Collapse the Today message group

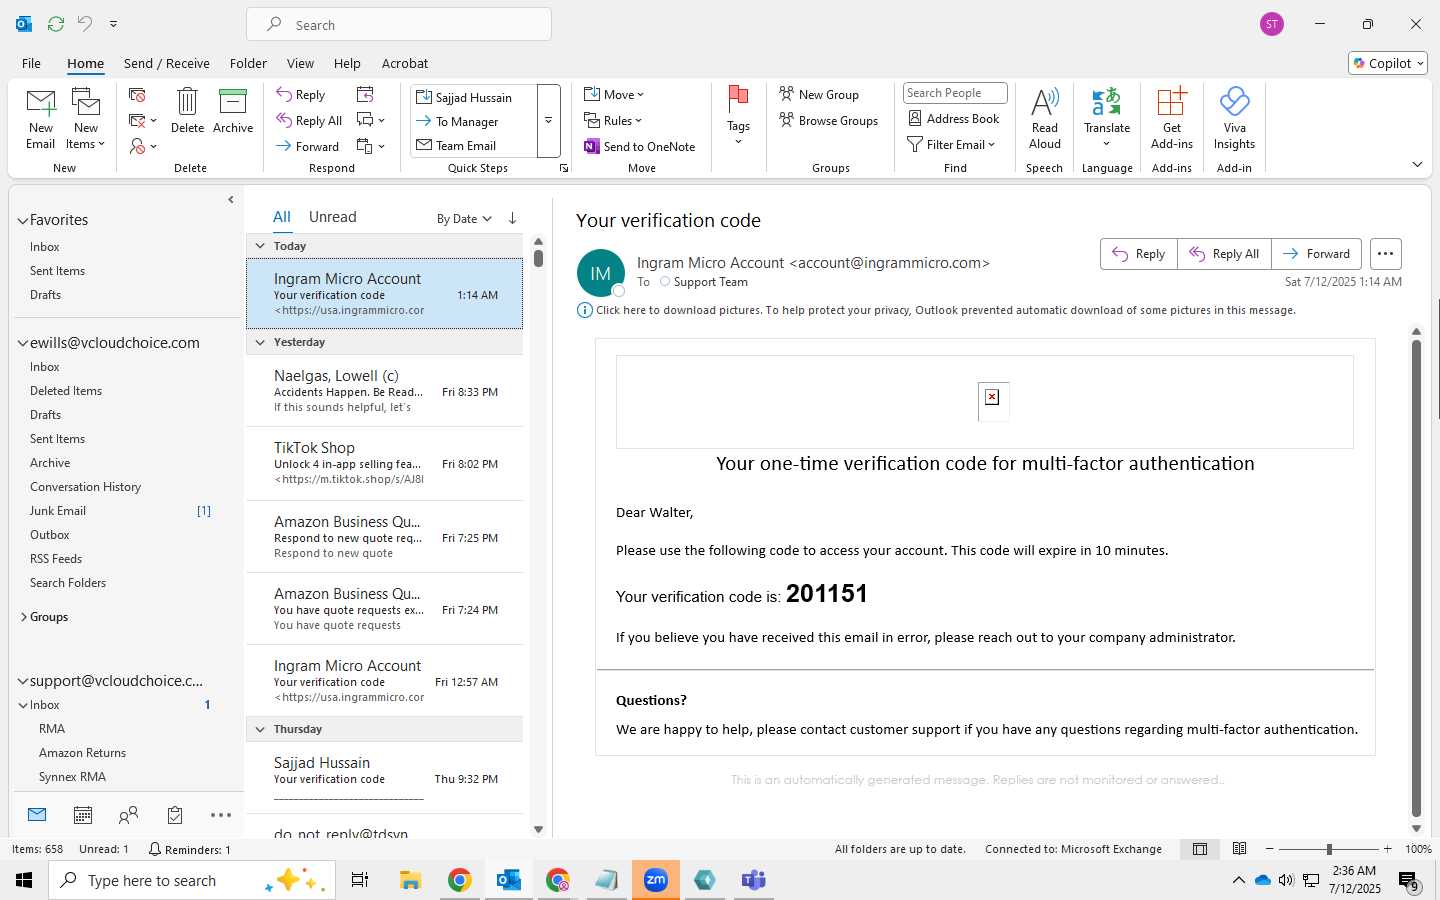click(260, 246)
